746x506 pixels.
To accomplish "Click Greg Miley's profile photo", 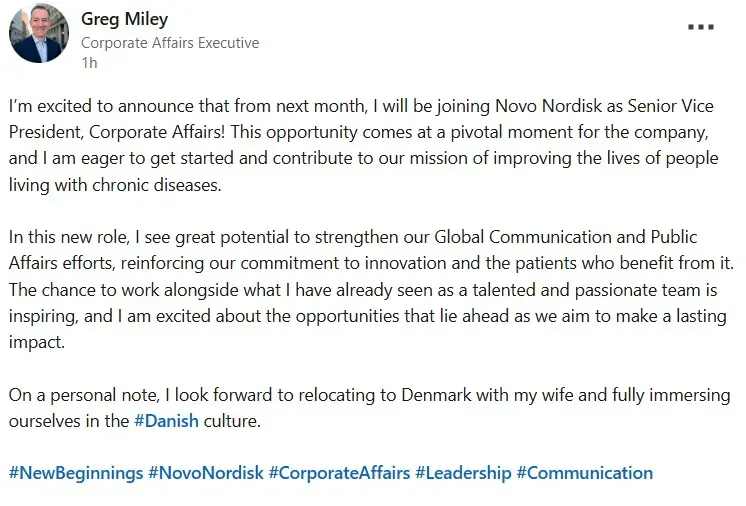I will pos(39,34).
